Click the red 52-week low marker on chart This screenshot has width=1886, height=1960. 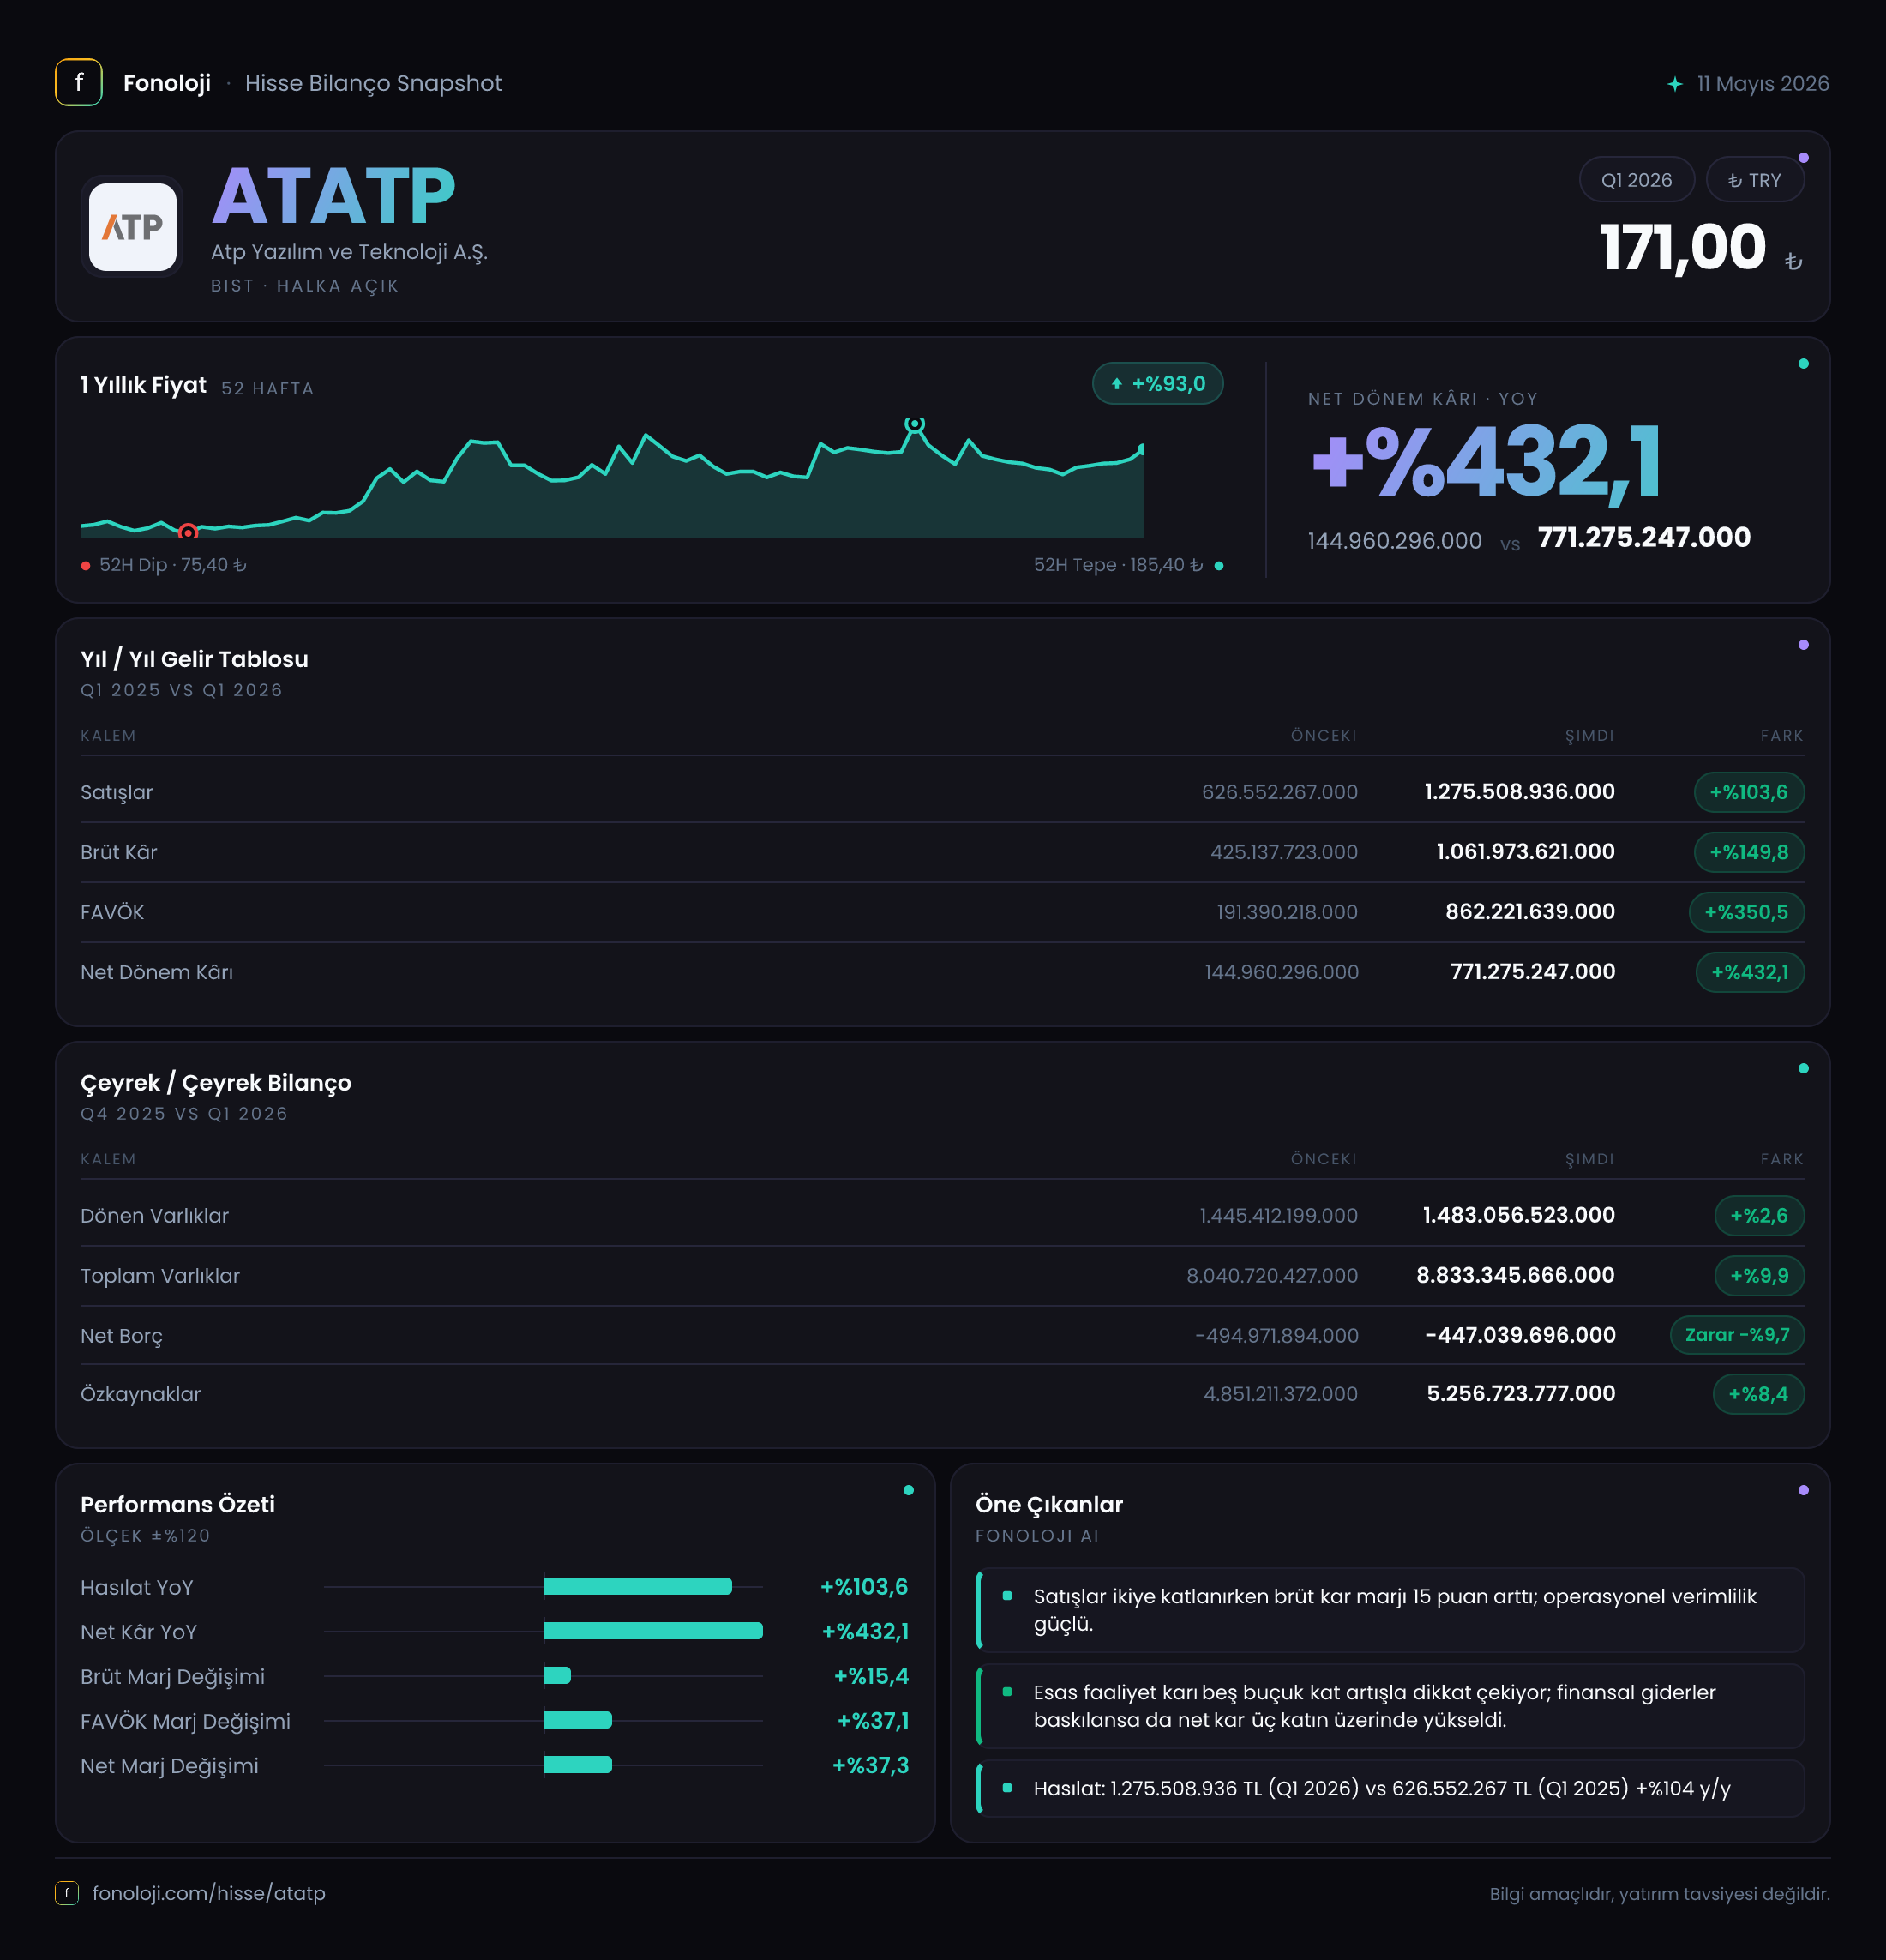point(188,532)
